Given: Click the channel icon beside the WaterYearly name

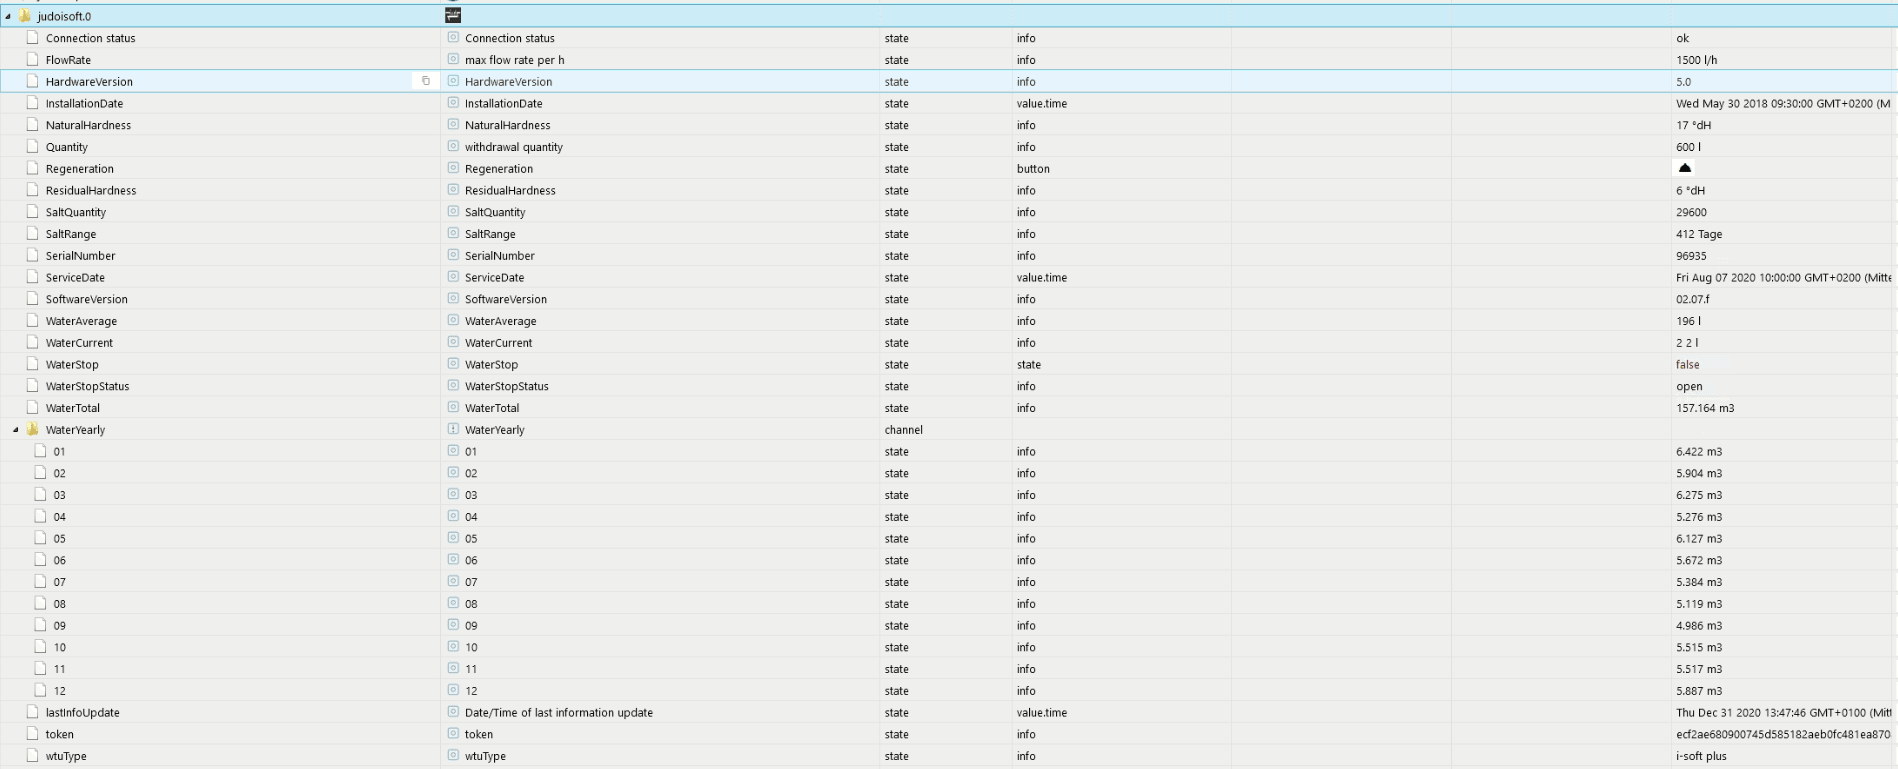Looking at the screenshot, I should point(453,429).
